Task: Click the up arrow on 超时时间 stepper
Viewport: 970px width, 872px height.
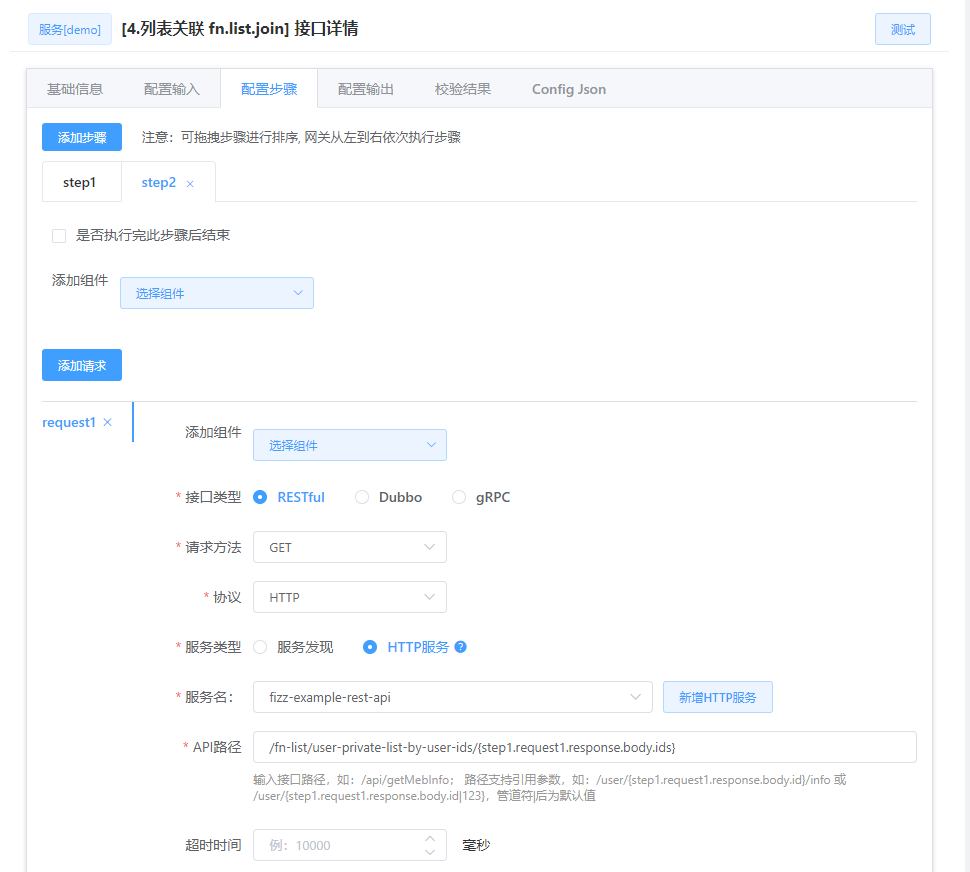Action: pyautogui.click(x=430, y=838)
